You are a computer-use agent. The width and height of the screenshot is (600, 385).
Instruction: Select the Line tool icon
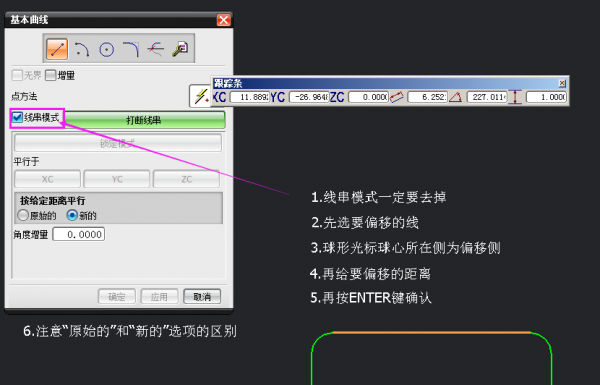tap(57, 49)
